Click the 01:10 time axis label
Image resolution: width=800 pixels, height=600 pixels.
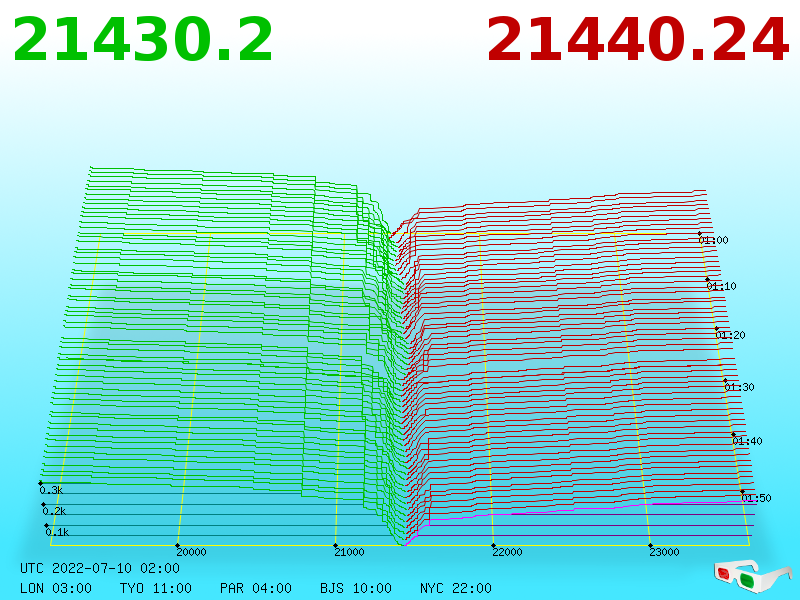721,286
